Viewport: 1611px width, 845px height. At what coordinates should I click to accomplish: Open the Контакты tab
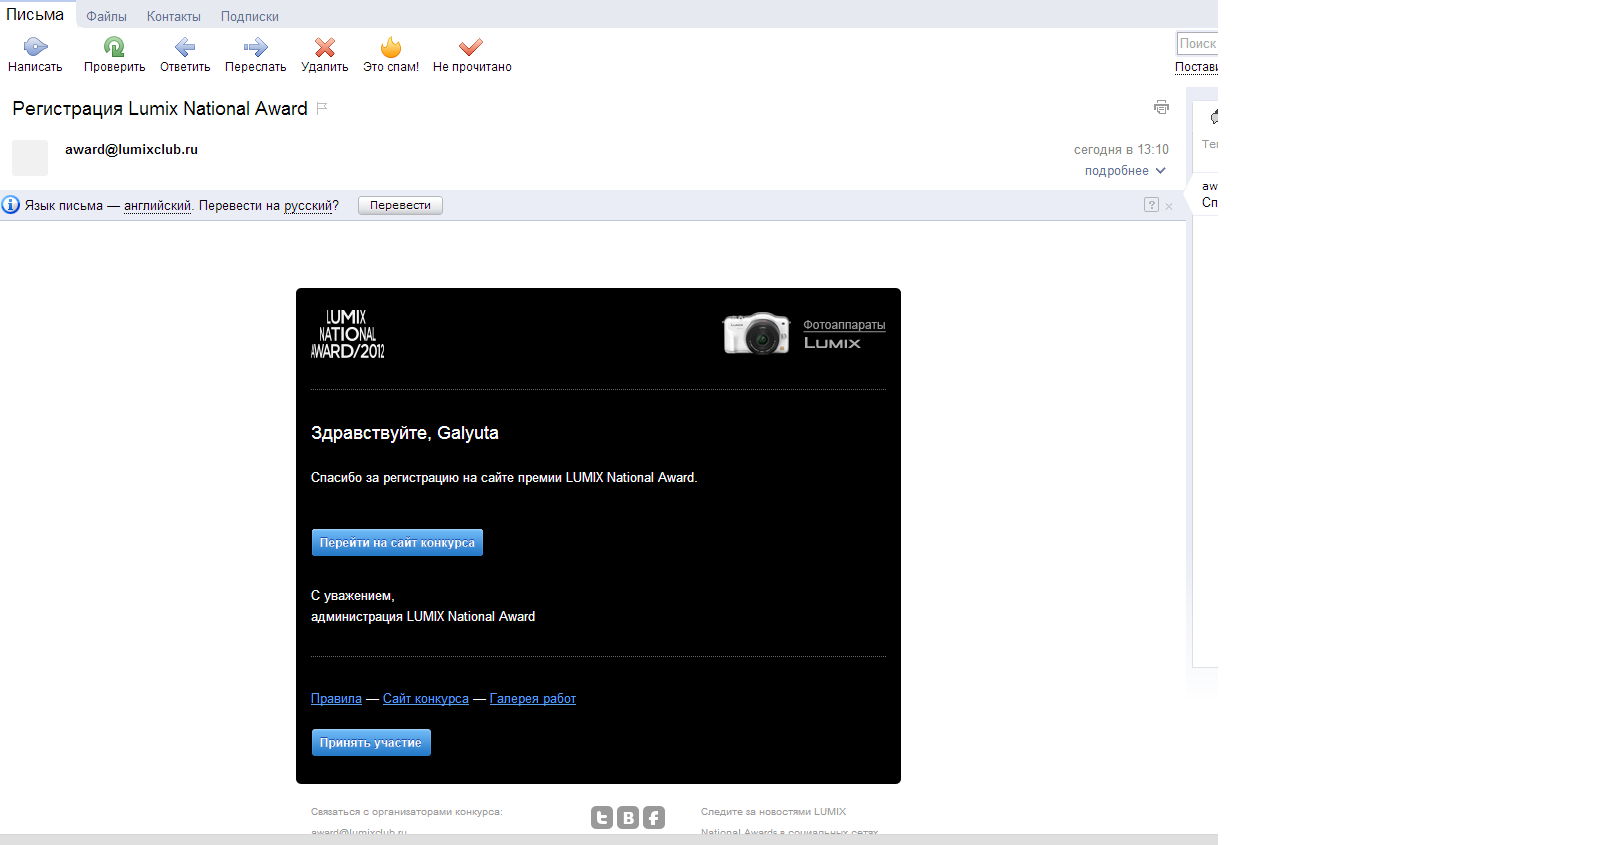click(x=174, y=17)
